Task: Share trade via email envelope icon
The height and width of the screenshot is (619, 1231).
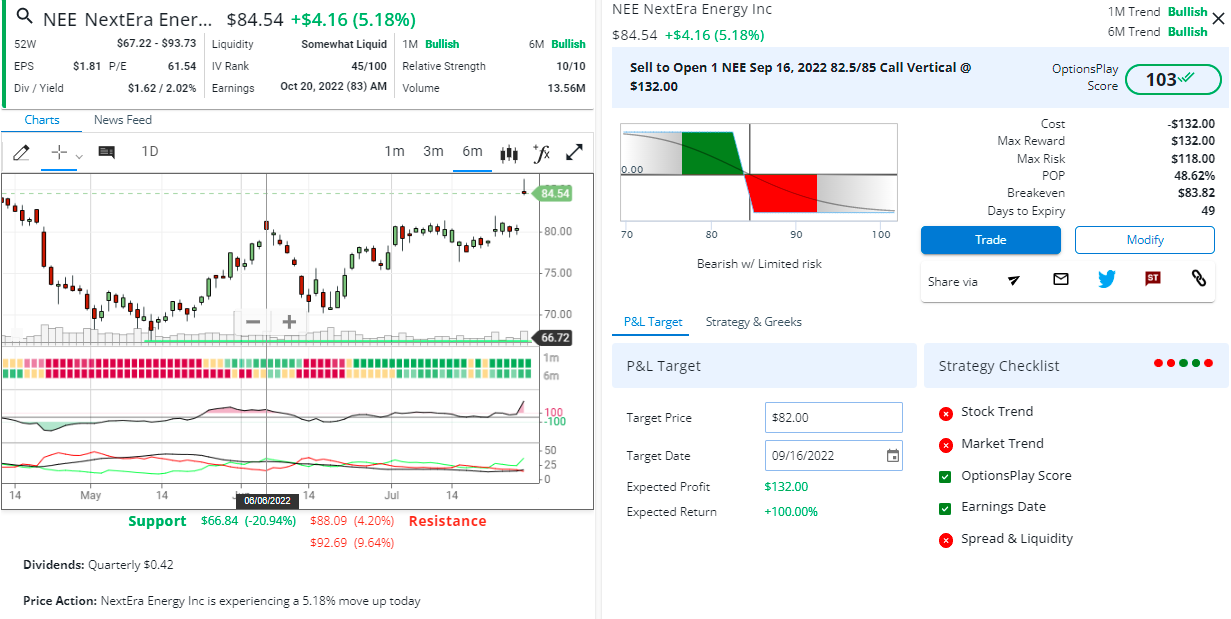Action: tap(1061, 279)
